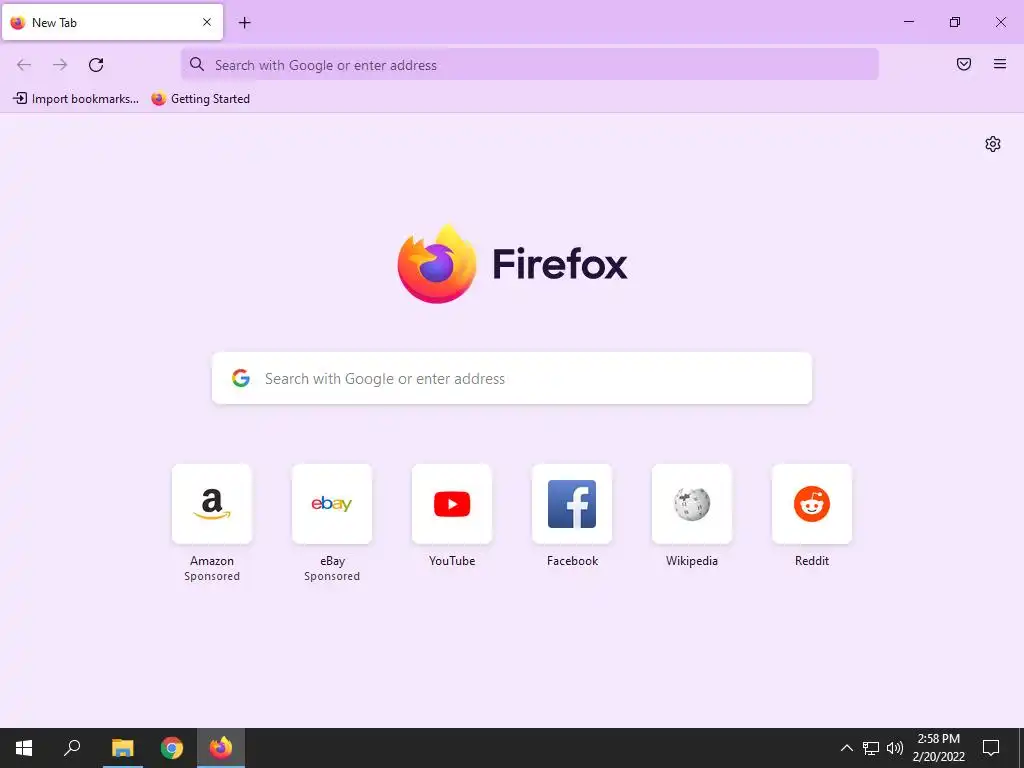
Task: Reload the current page
Action: [x=96, y=65]
